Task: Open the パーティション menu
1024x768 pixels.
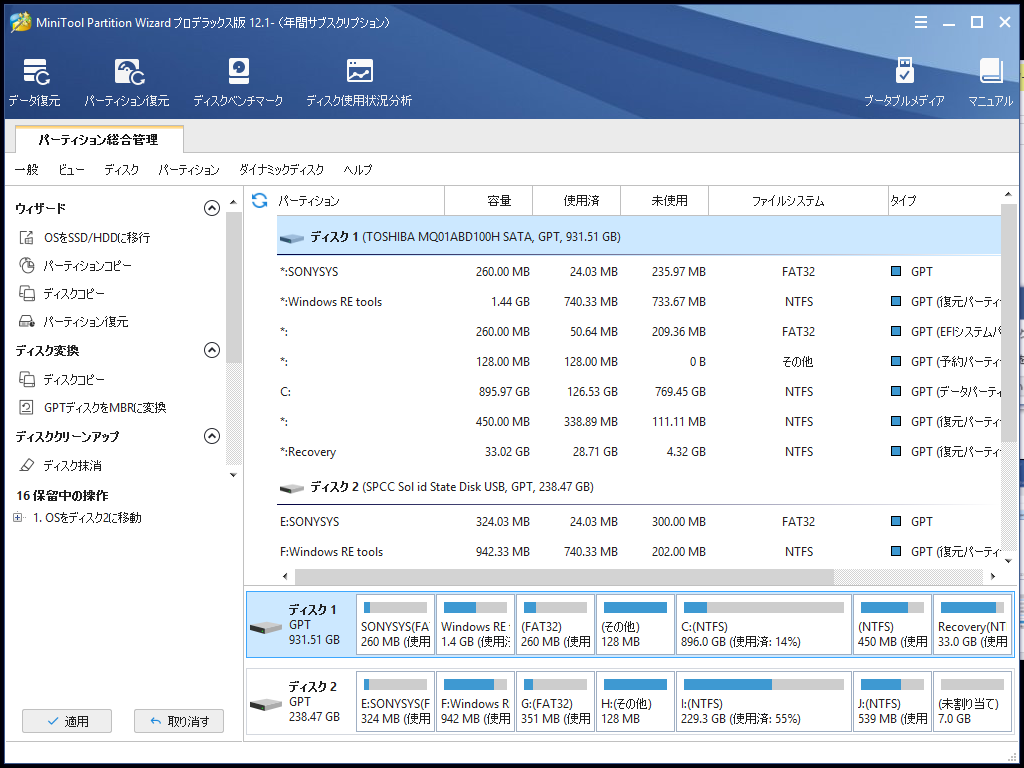Action: coord(189,170)
